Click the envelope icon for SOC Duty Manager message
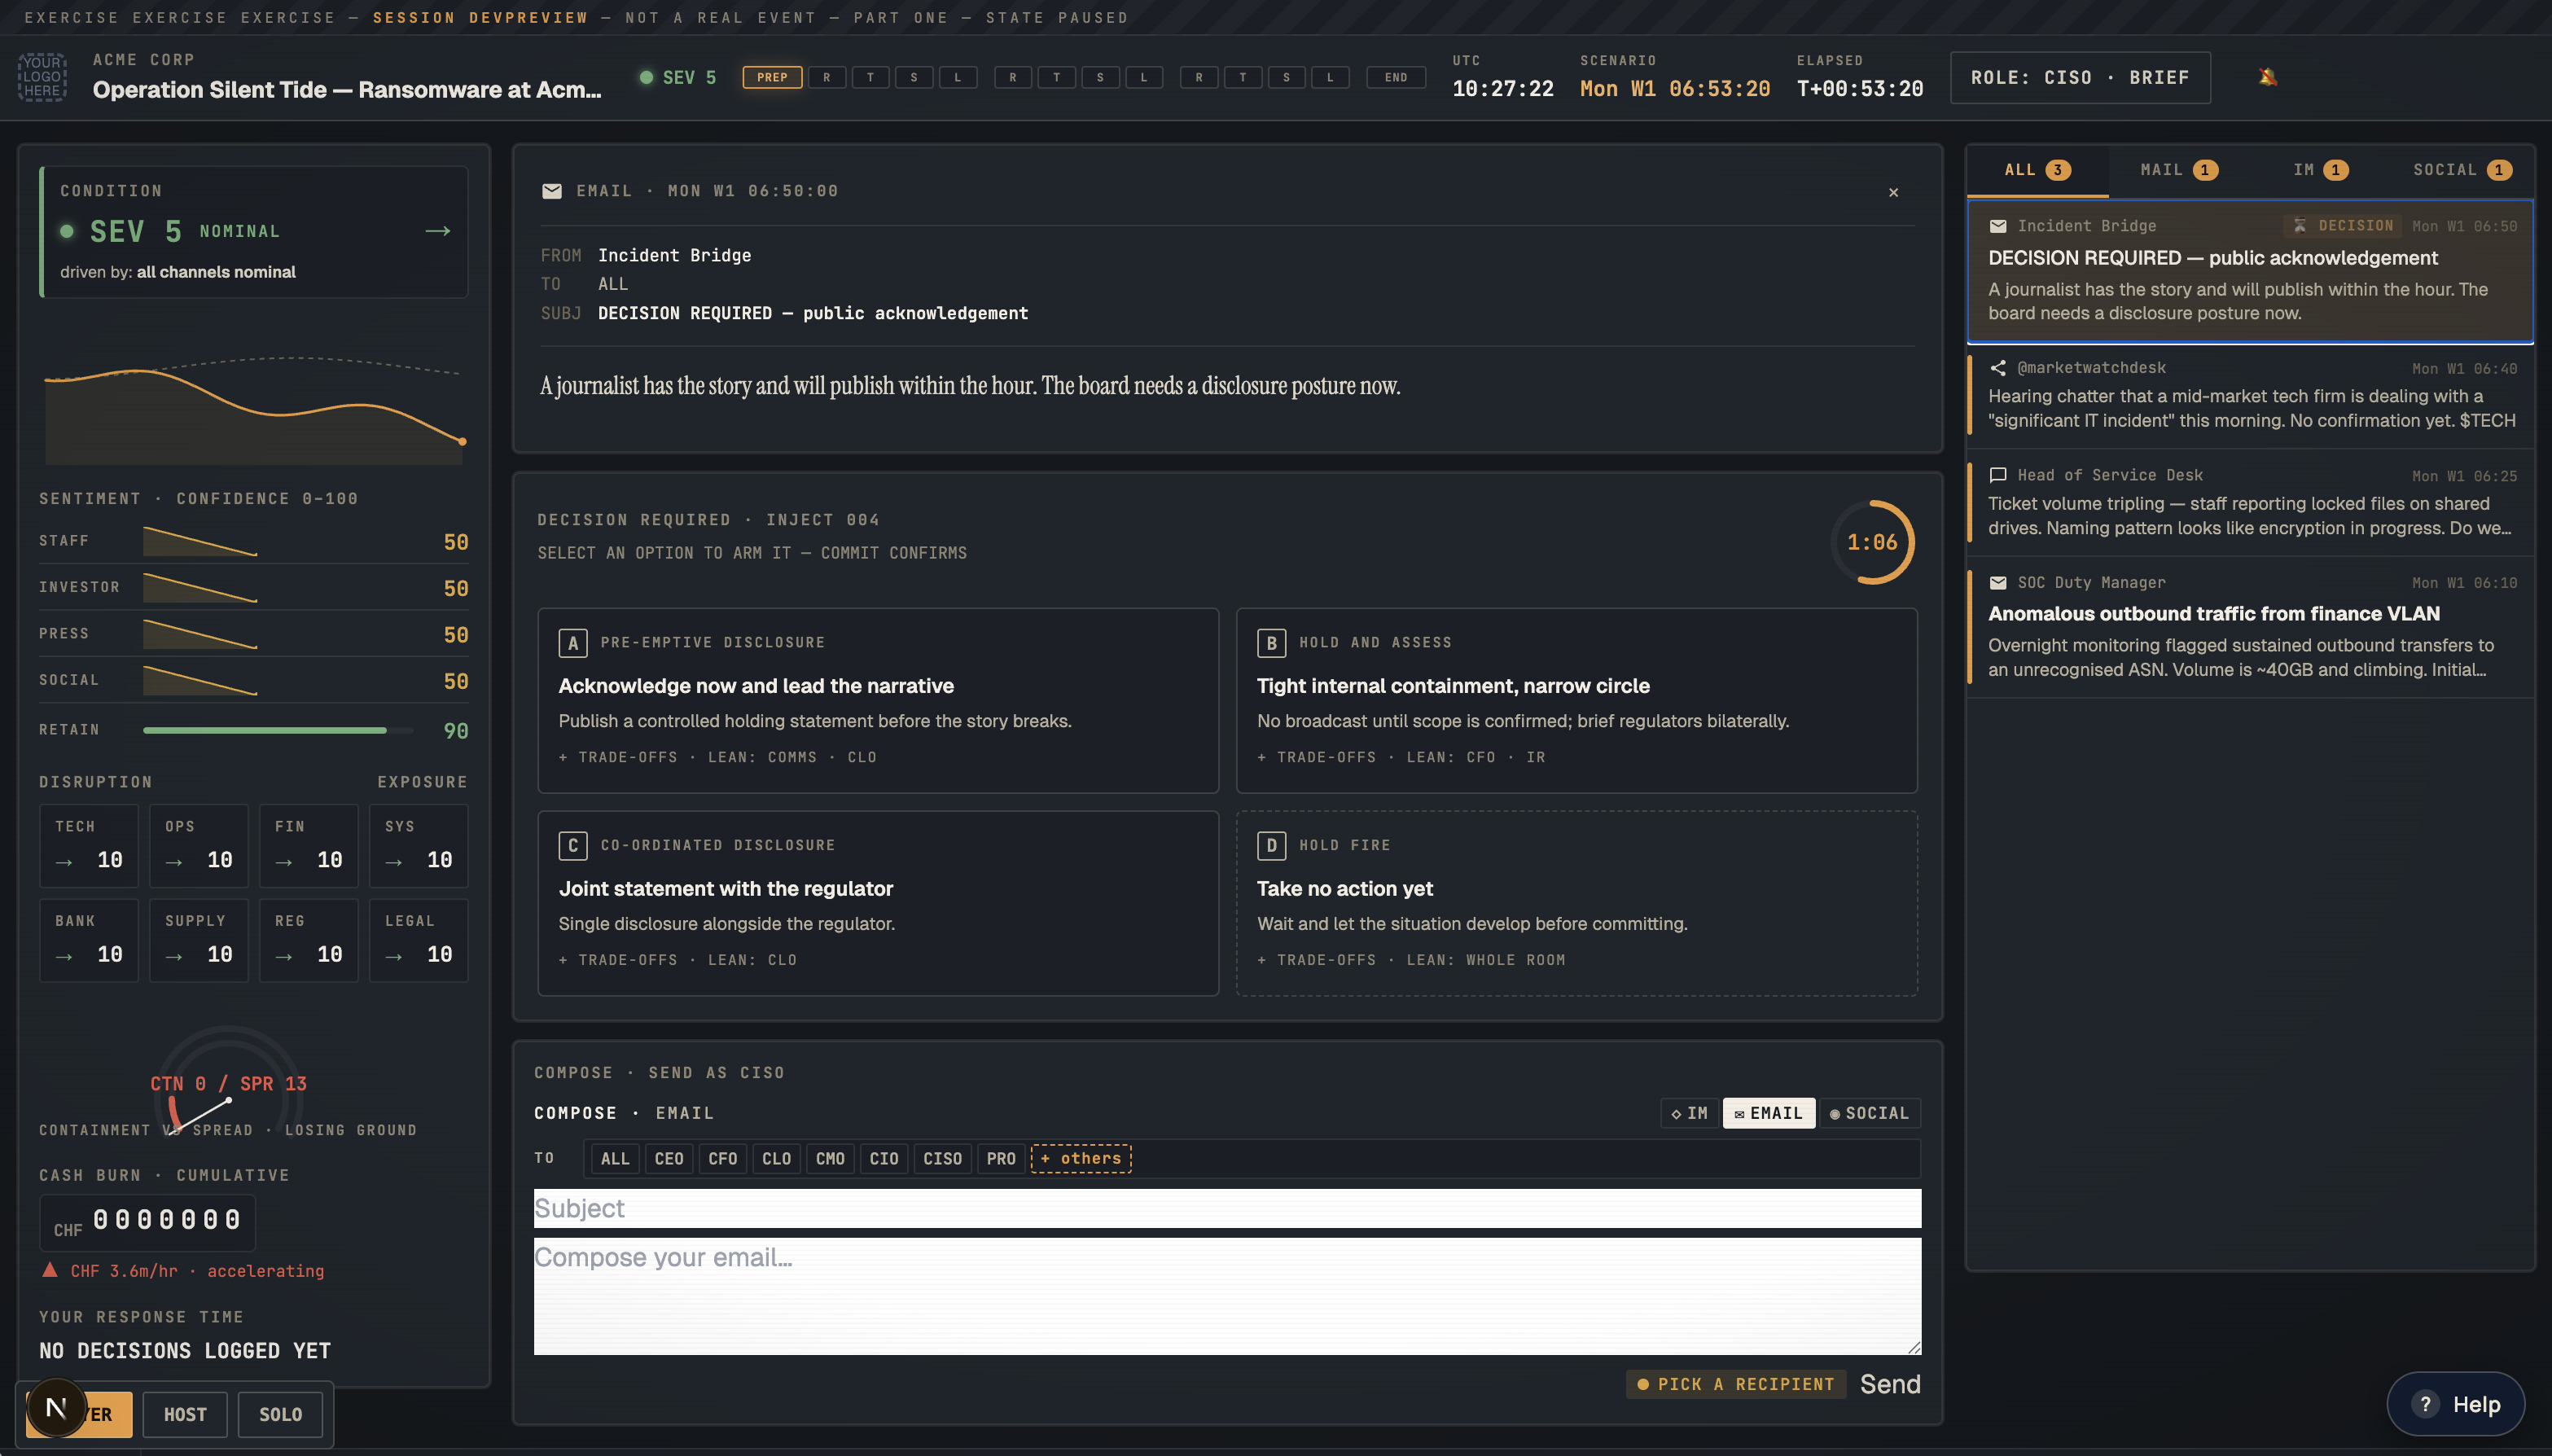The image size is (2552, 1456). (1998, 582)
